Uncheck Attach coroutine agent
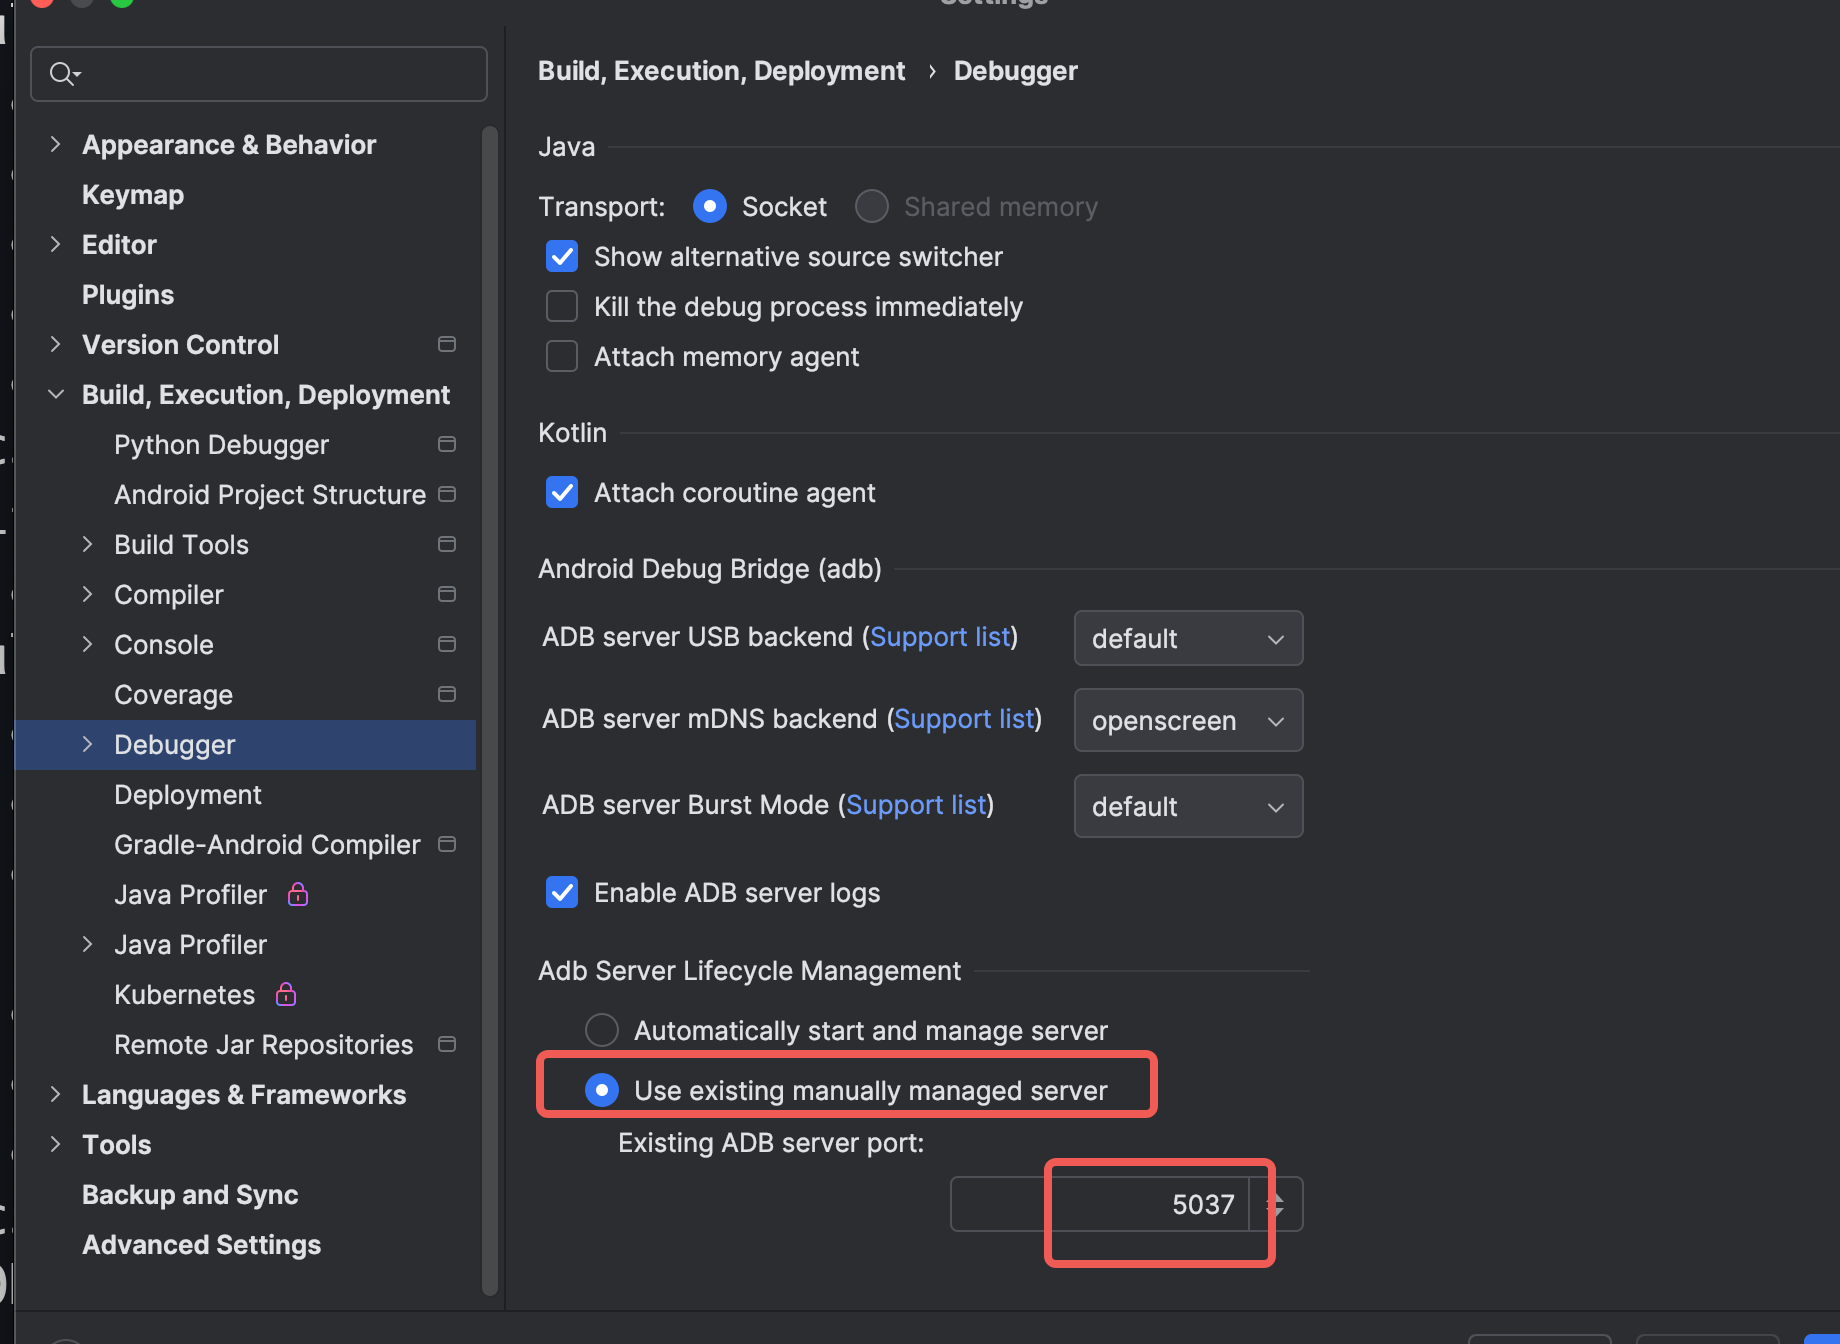This screenshot has height=1344, width=1840. [x=562, y=493]
